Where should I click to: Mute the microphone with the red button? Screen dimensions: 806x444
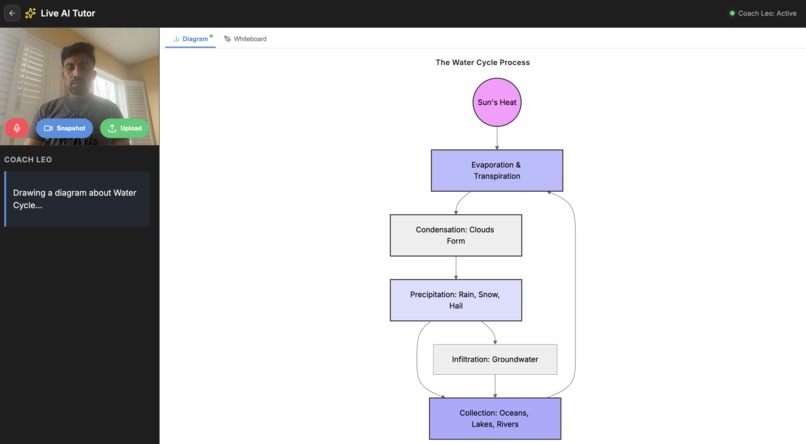tap(17, 128)
